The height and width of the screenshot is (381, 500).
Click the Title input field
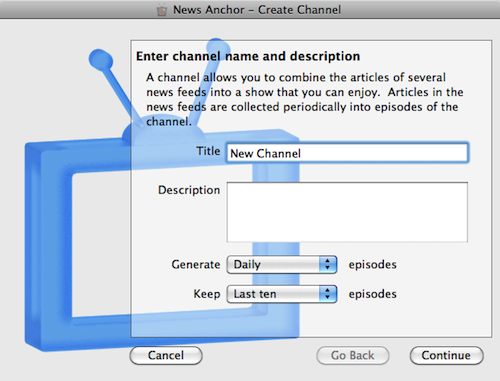click(347, 153)
